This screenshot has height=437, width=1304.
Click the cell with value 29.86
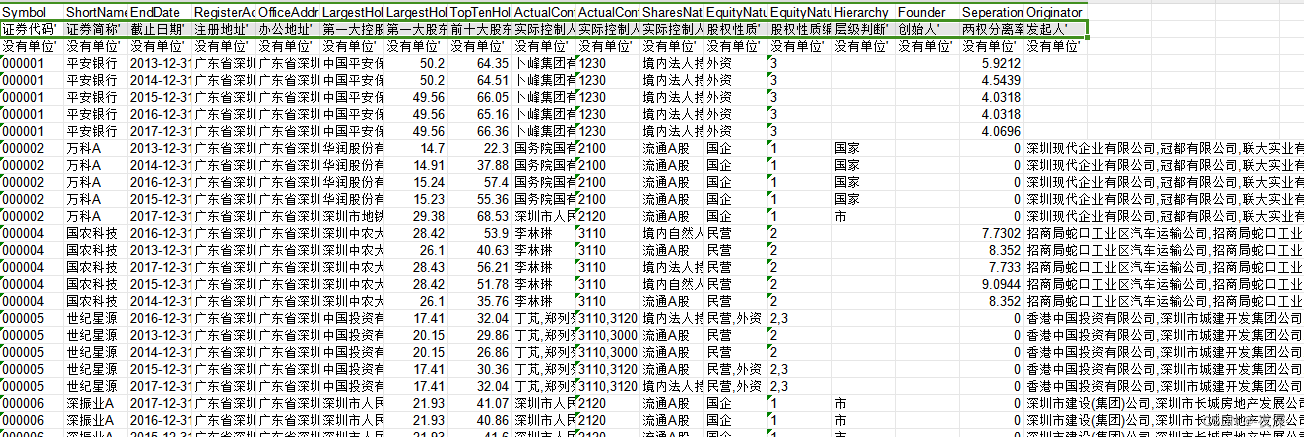(x=480, y=334)
